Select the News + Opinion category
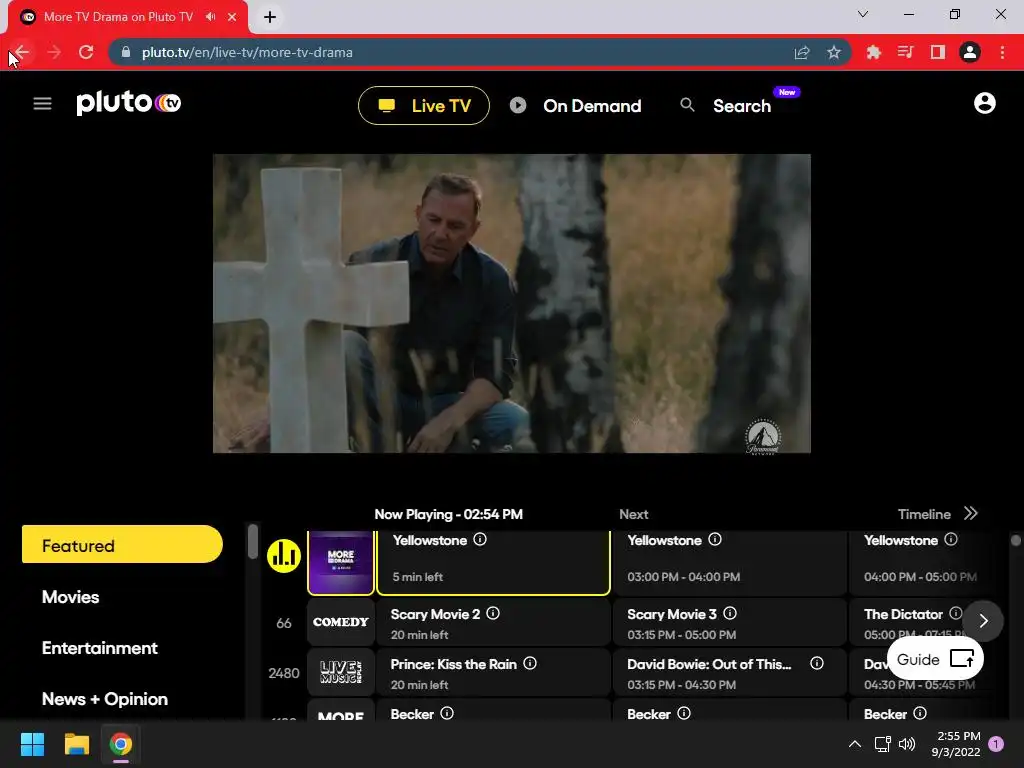Viewport: 1024px width, 768px height. pos(105,699)
